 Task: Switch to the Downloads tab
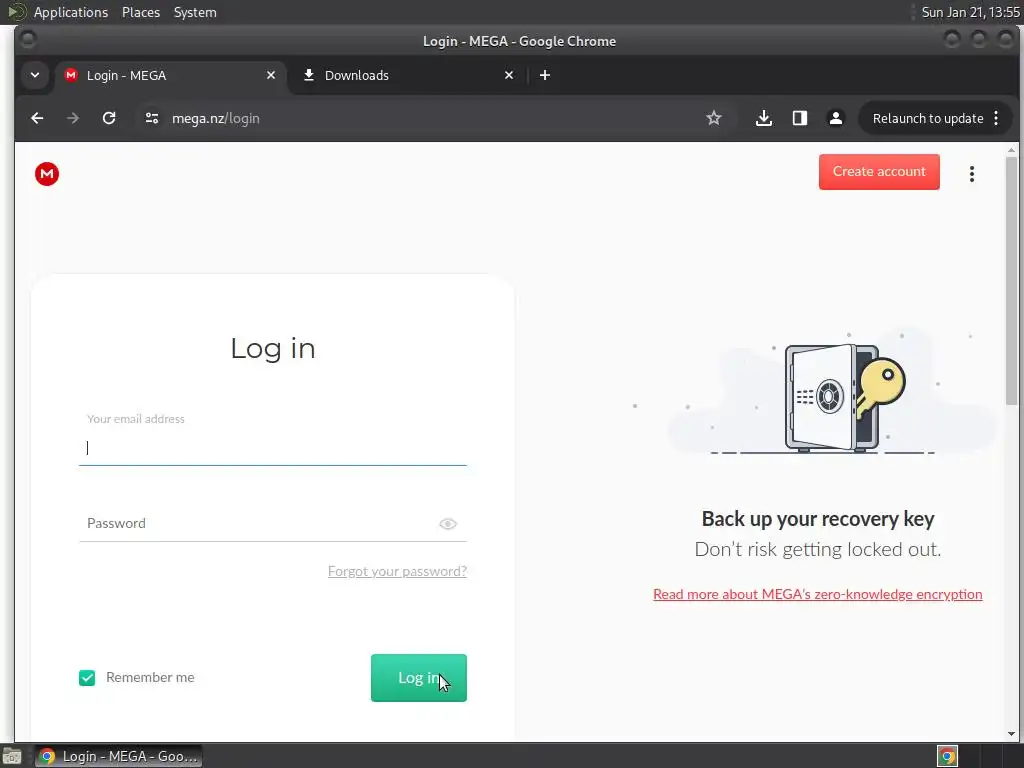pos(408,75)
